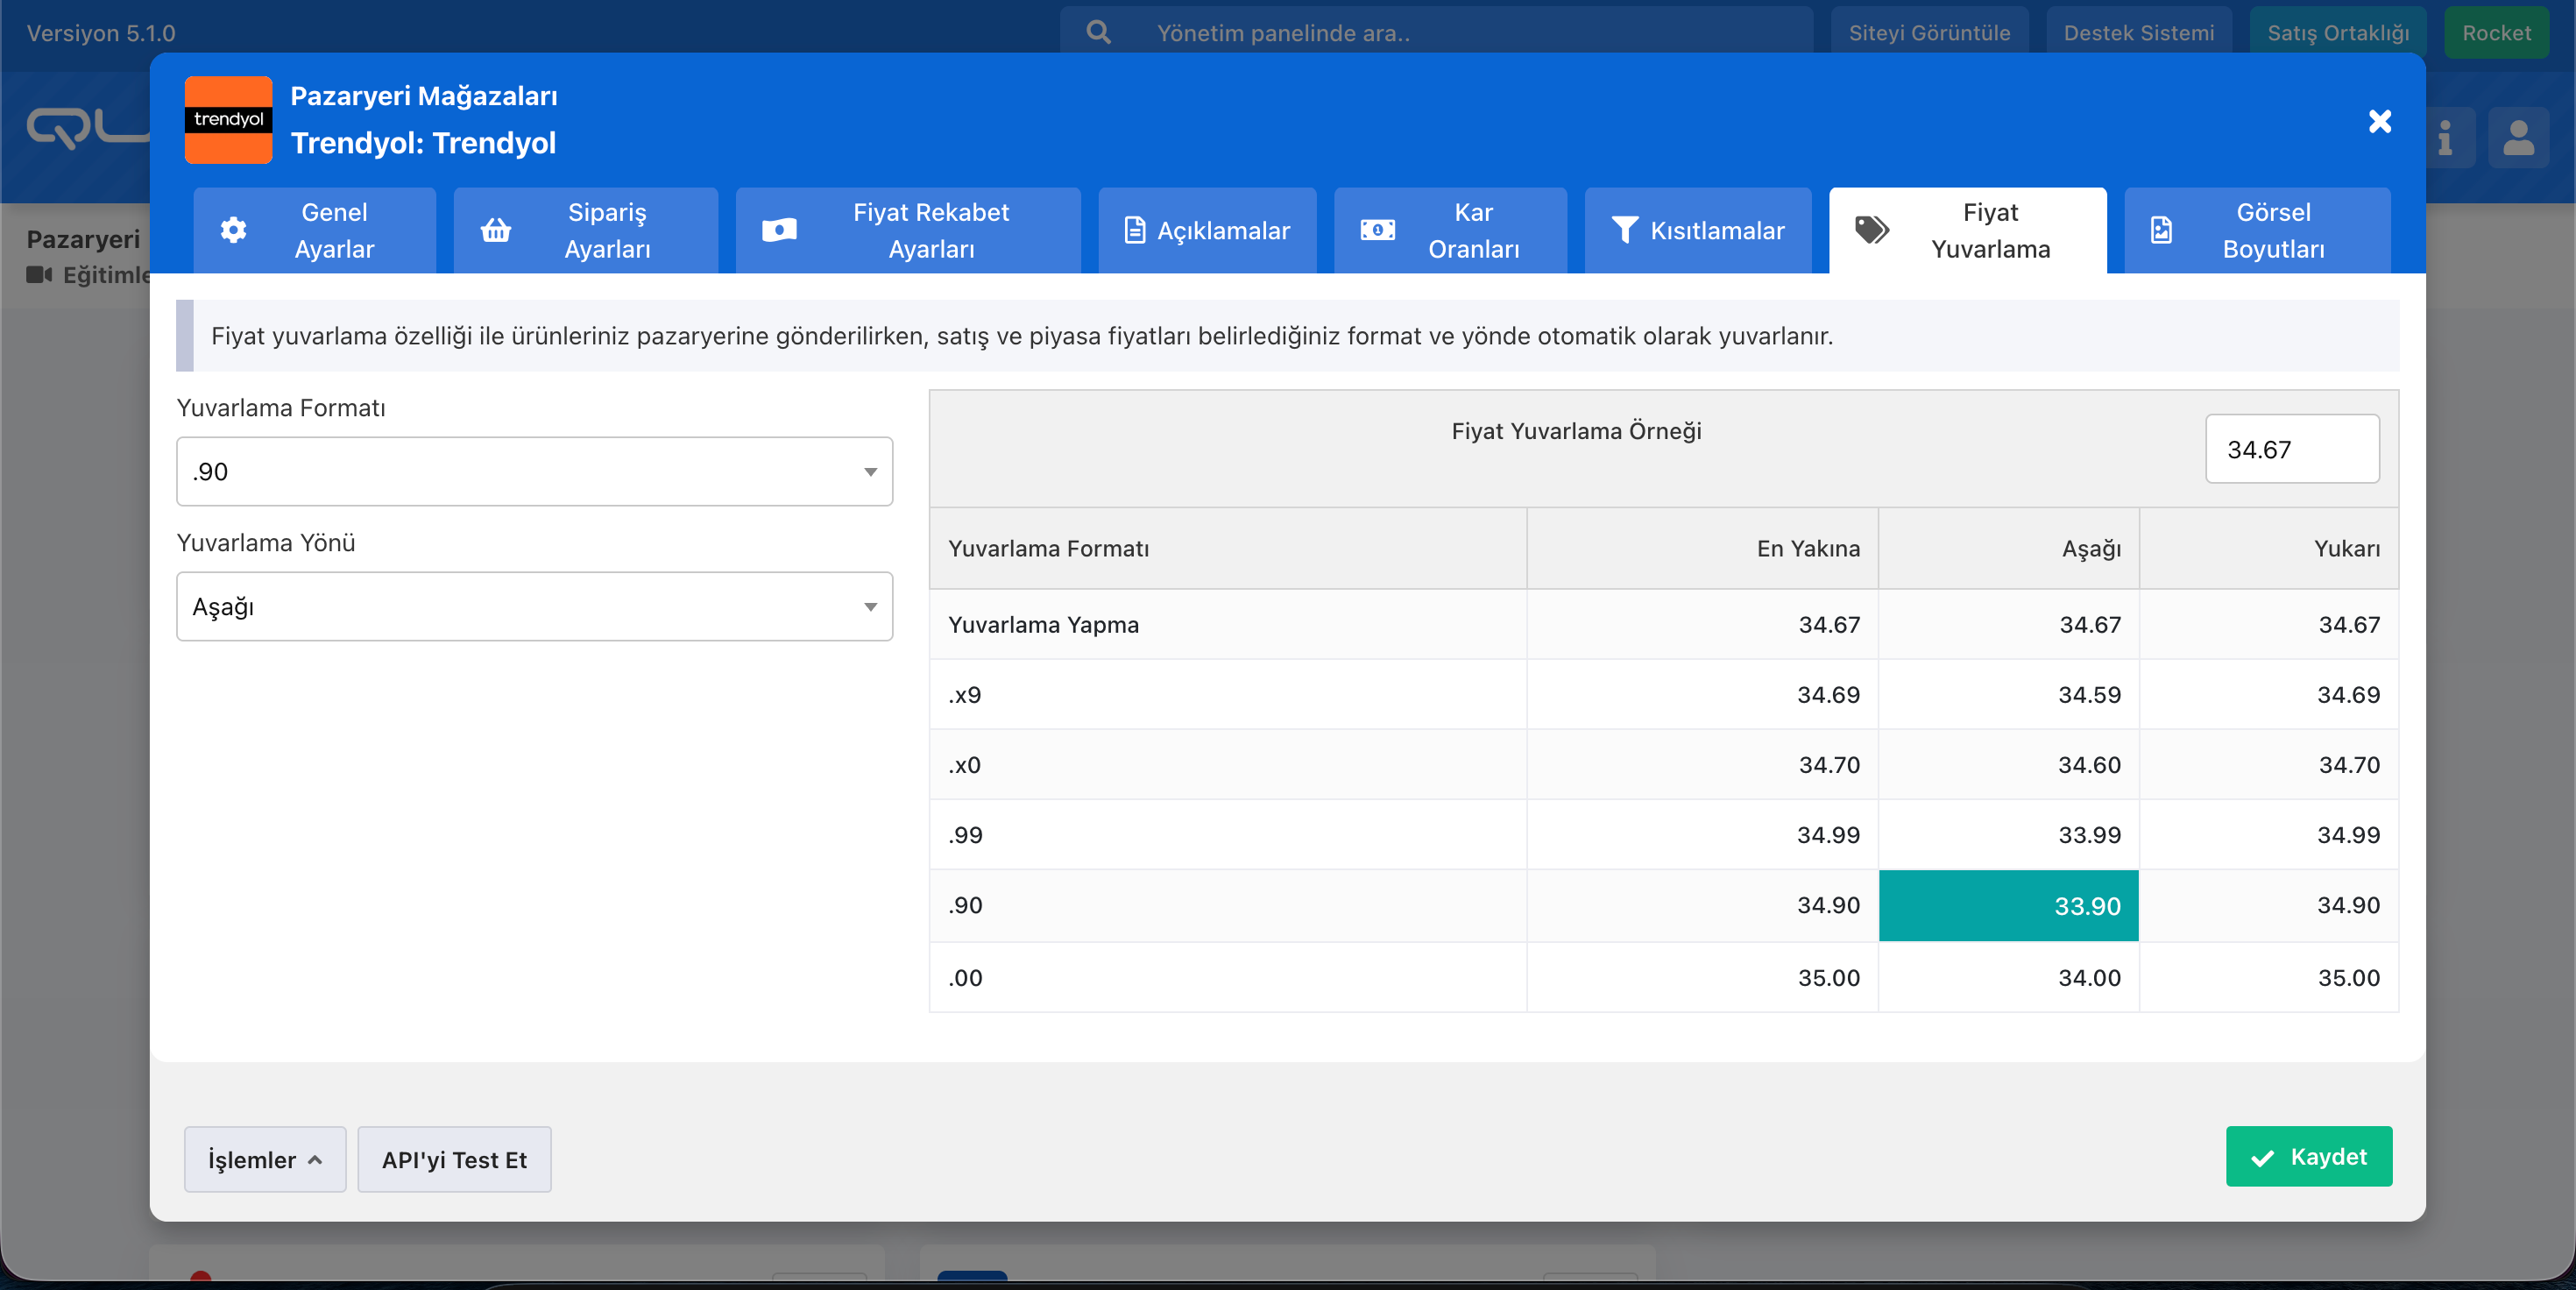Open the Yuvarlama Formatı dropdown

pyautogui.click(x=534, y=471)
